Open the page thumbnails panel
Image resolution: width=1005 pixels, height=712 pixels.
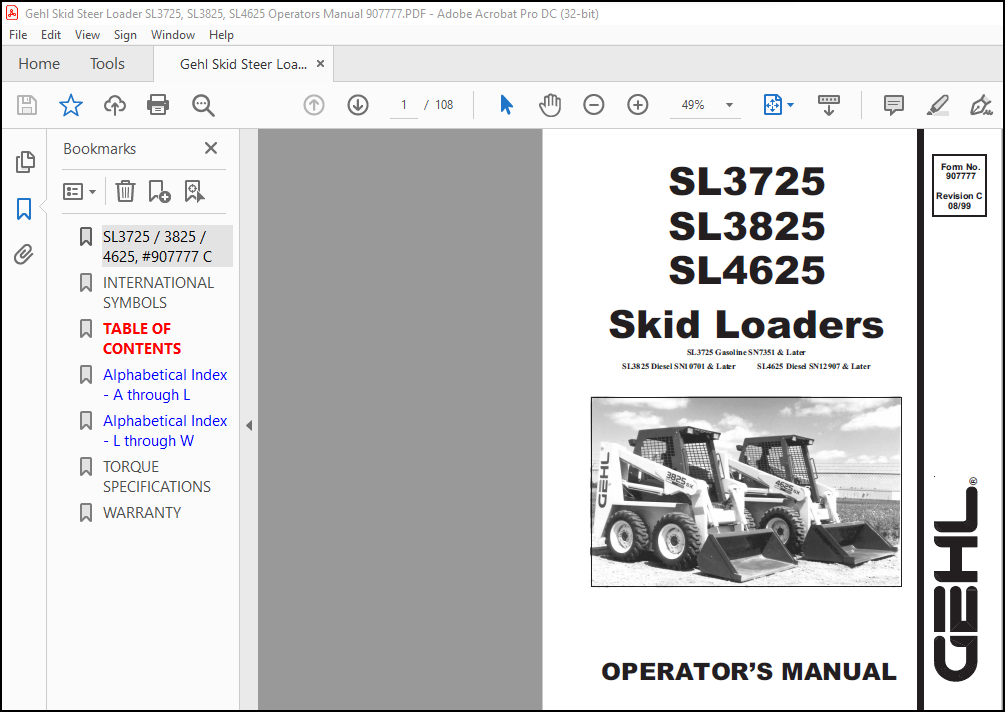click(24, 162)
